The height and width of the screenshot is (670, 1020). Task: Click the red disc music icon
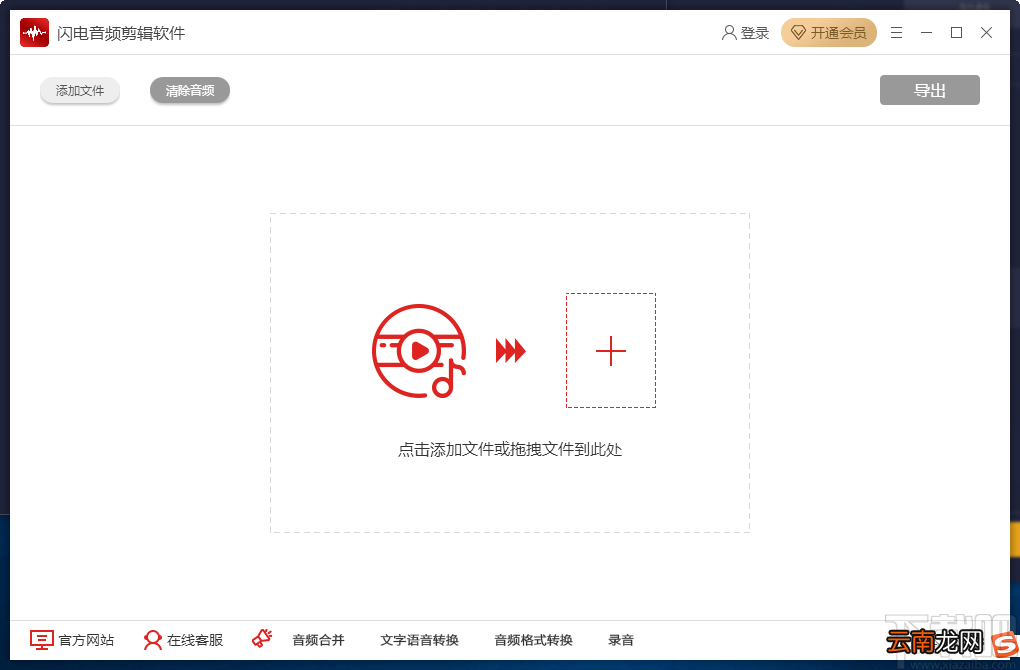point(420,351)
